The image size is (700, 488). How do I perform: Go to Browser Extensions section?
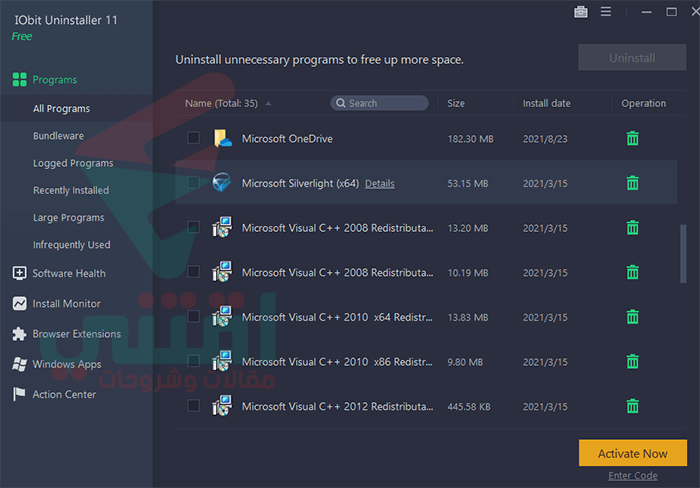click(x=76, y=334)
